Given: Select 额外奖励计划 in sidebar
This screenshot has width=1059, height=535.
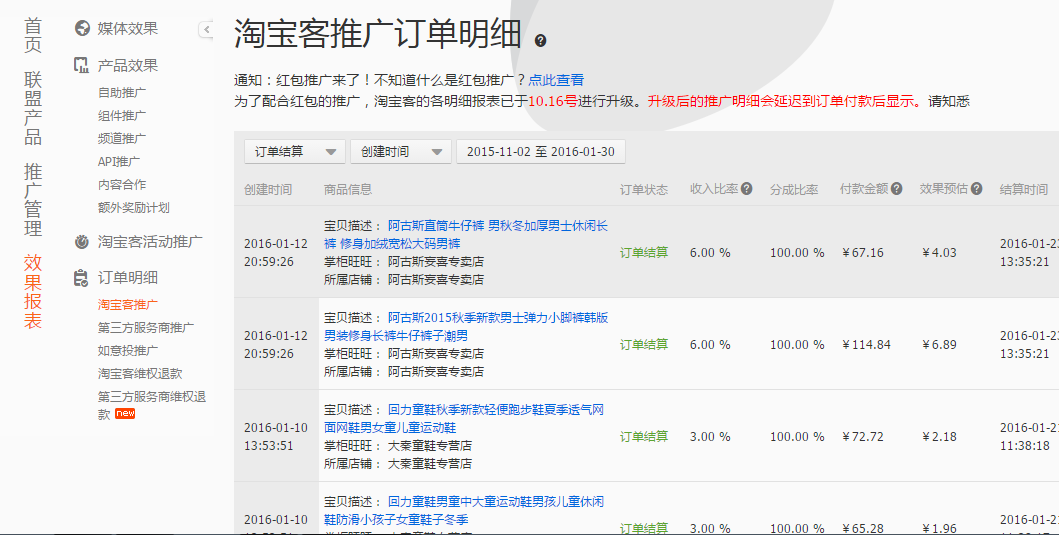Looking at the screenshot, I should 134,207.
